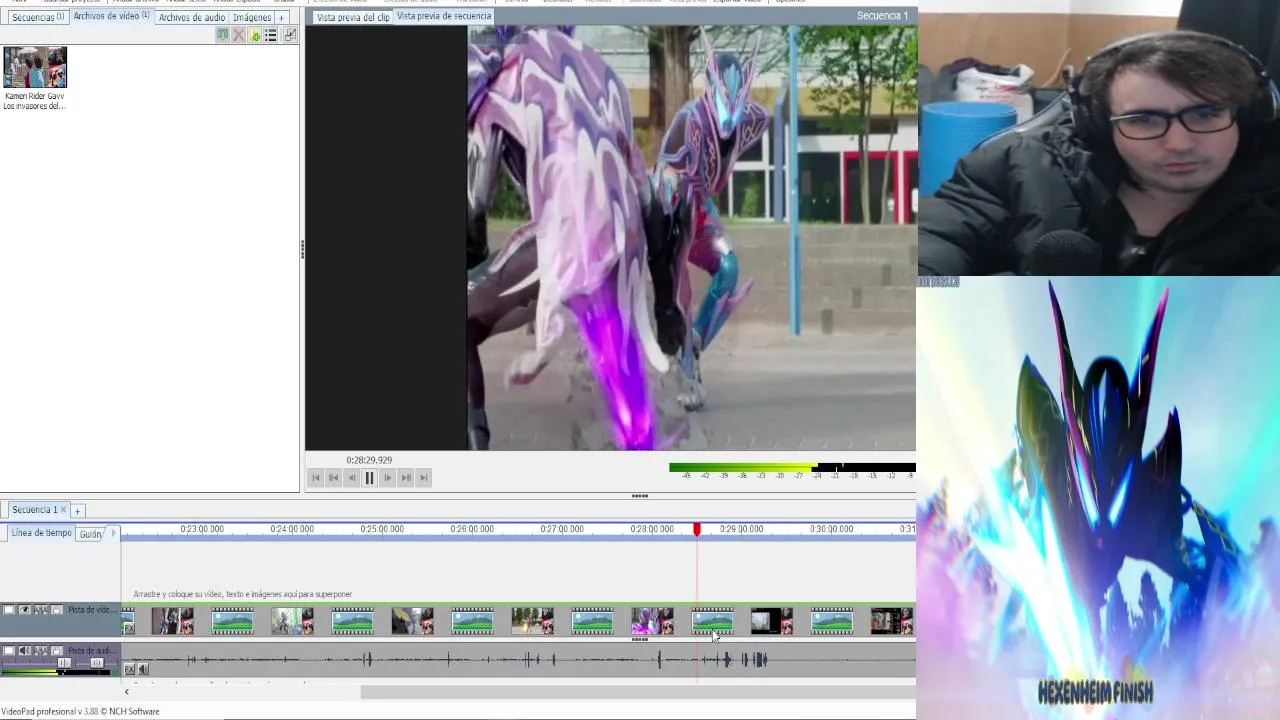The height and width of the screenshot is (720, 1280).
Task: Click the previous clip playback button
Action: 333,478
